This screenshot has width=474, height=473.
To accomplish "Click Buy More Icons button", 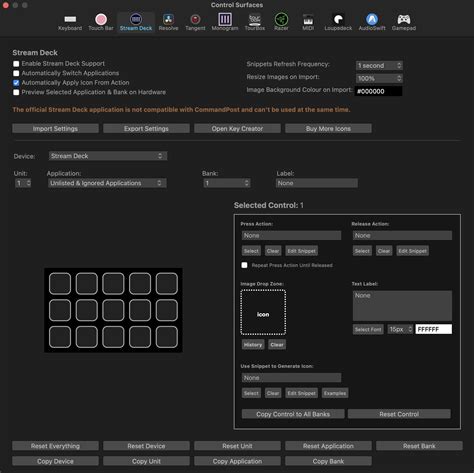I will [328, 129].
